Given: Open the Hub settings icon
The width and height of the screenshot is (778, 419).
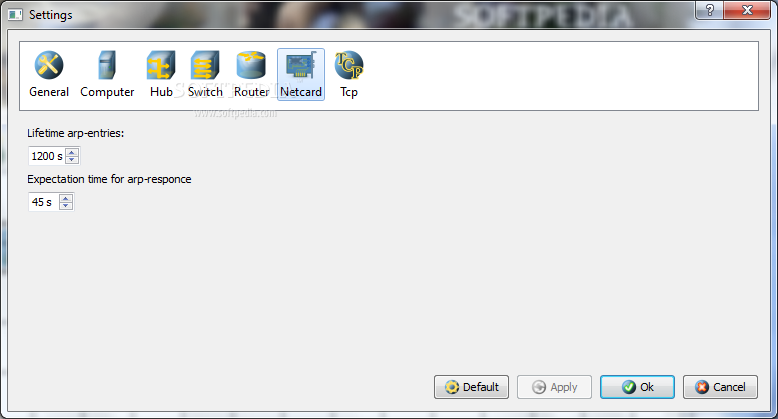Looking at the screenshot, I should click(x=161, y=65).
